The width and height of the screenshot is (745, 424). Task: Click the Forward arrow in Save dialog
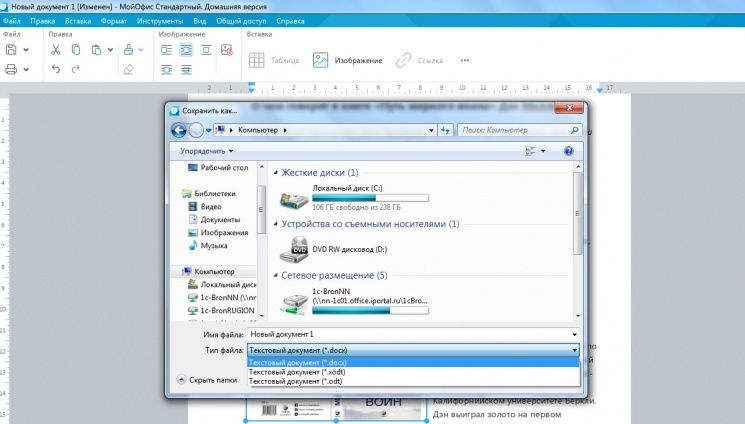196,130
